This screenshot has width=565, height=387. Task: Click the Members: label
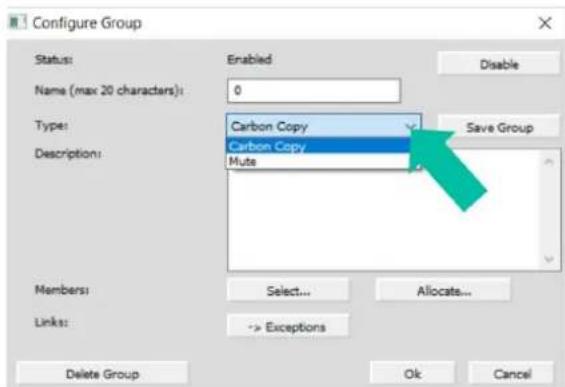coord(62,289)
